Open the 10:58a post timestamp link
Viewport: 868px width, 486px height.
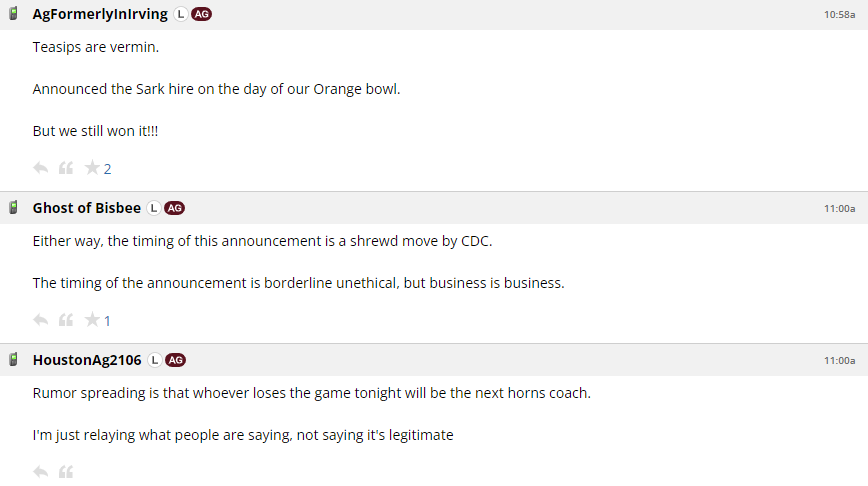[839, 15]
